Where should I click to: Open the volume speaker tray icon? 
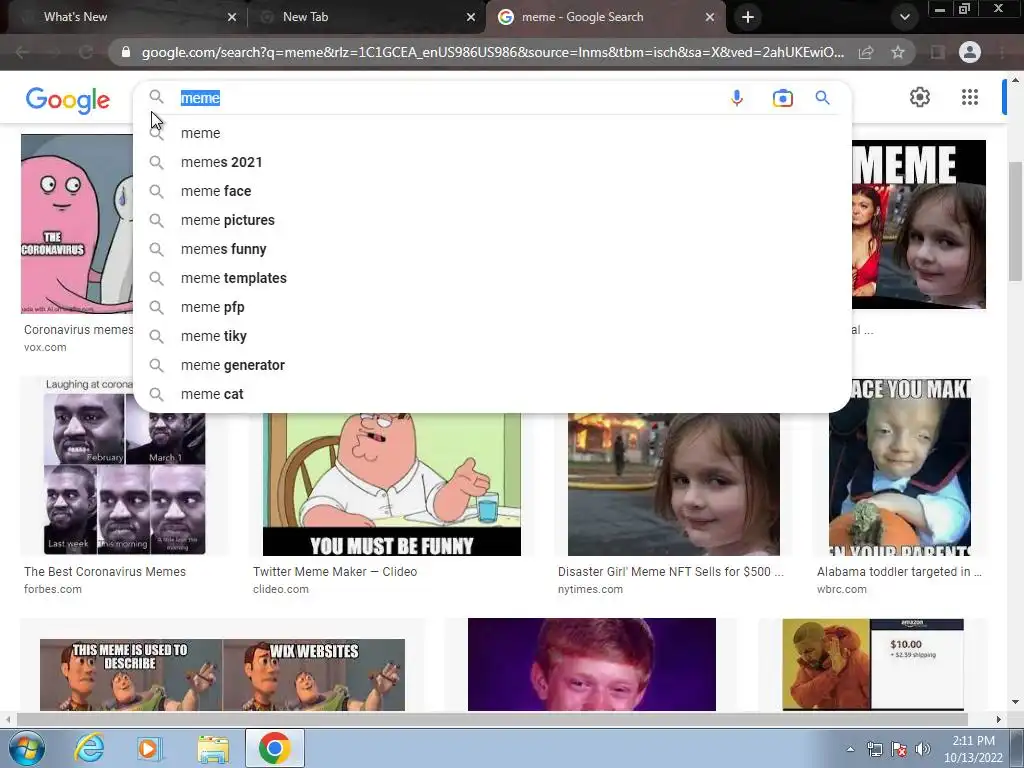(923, 749)
